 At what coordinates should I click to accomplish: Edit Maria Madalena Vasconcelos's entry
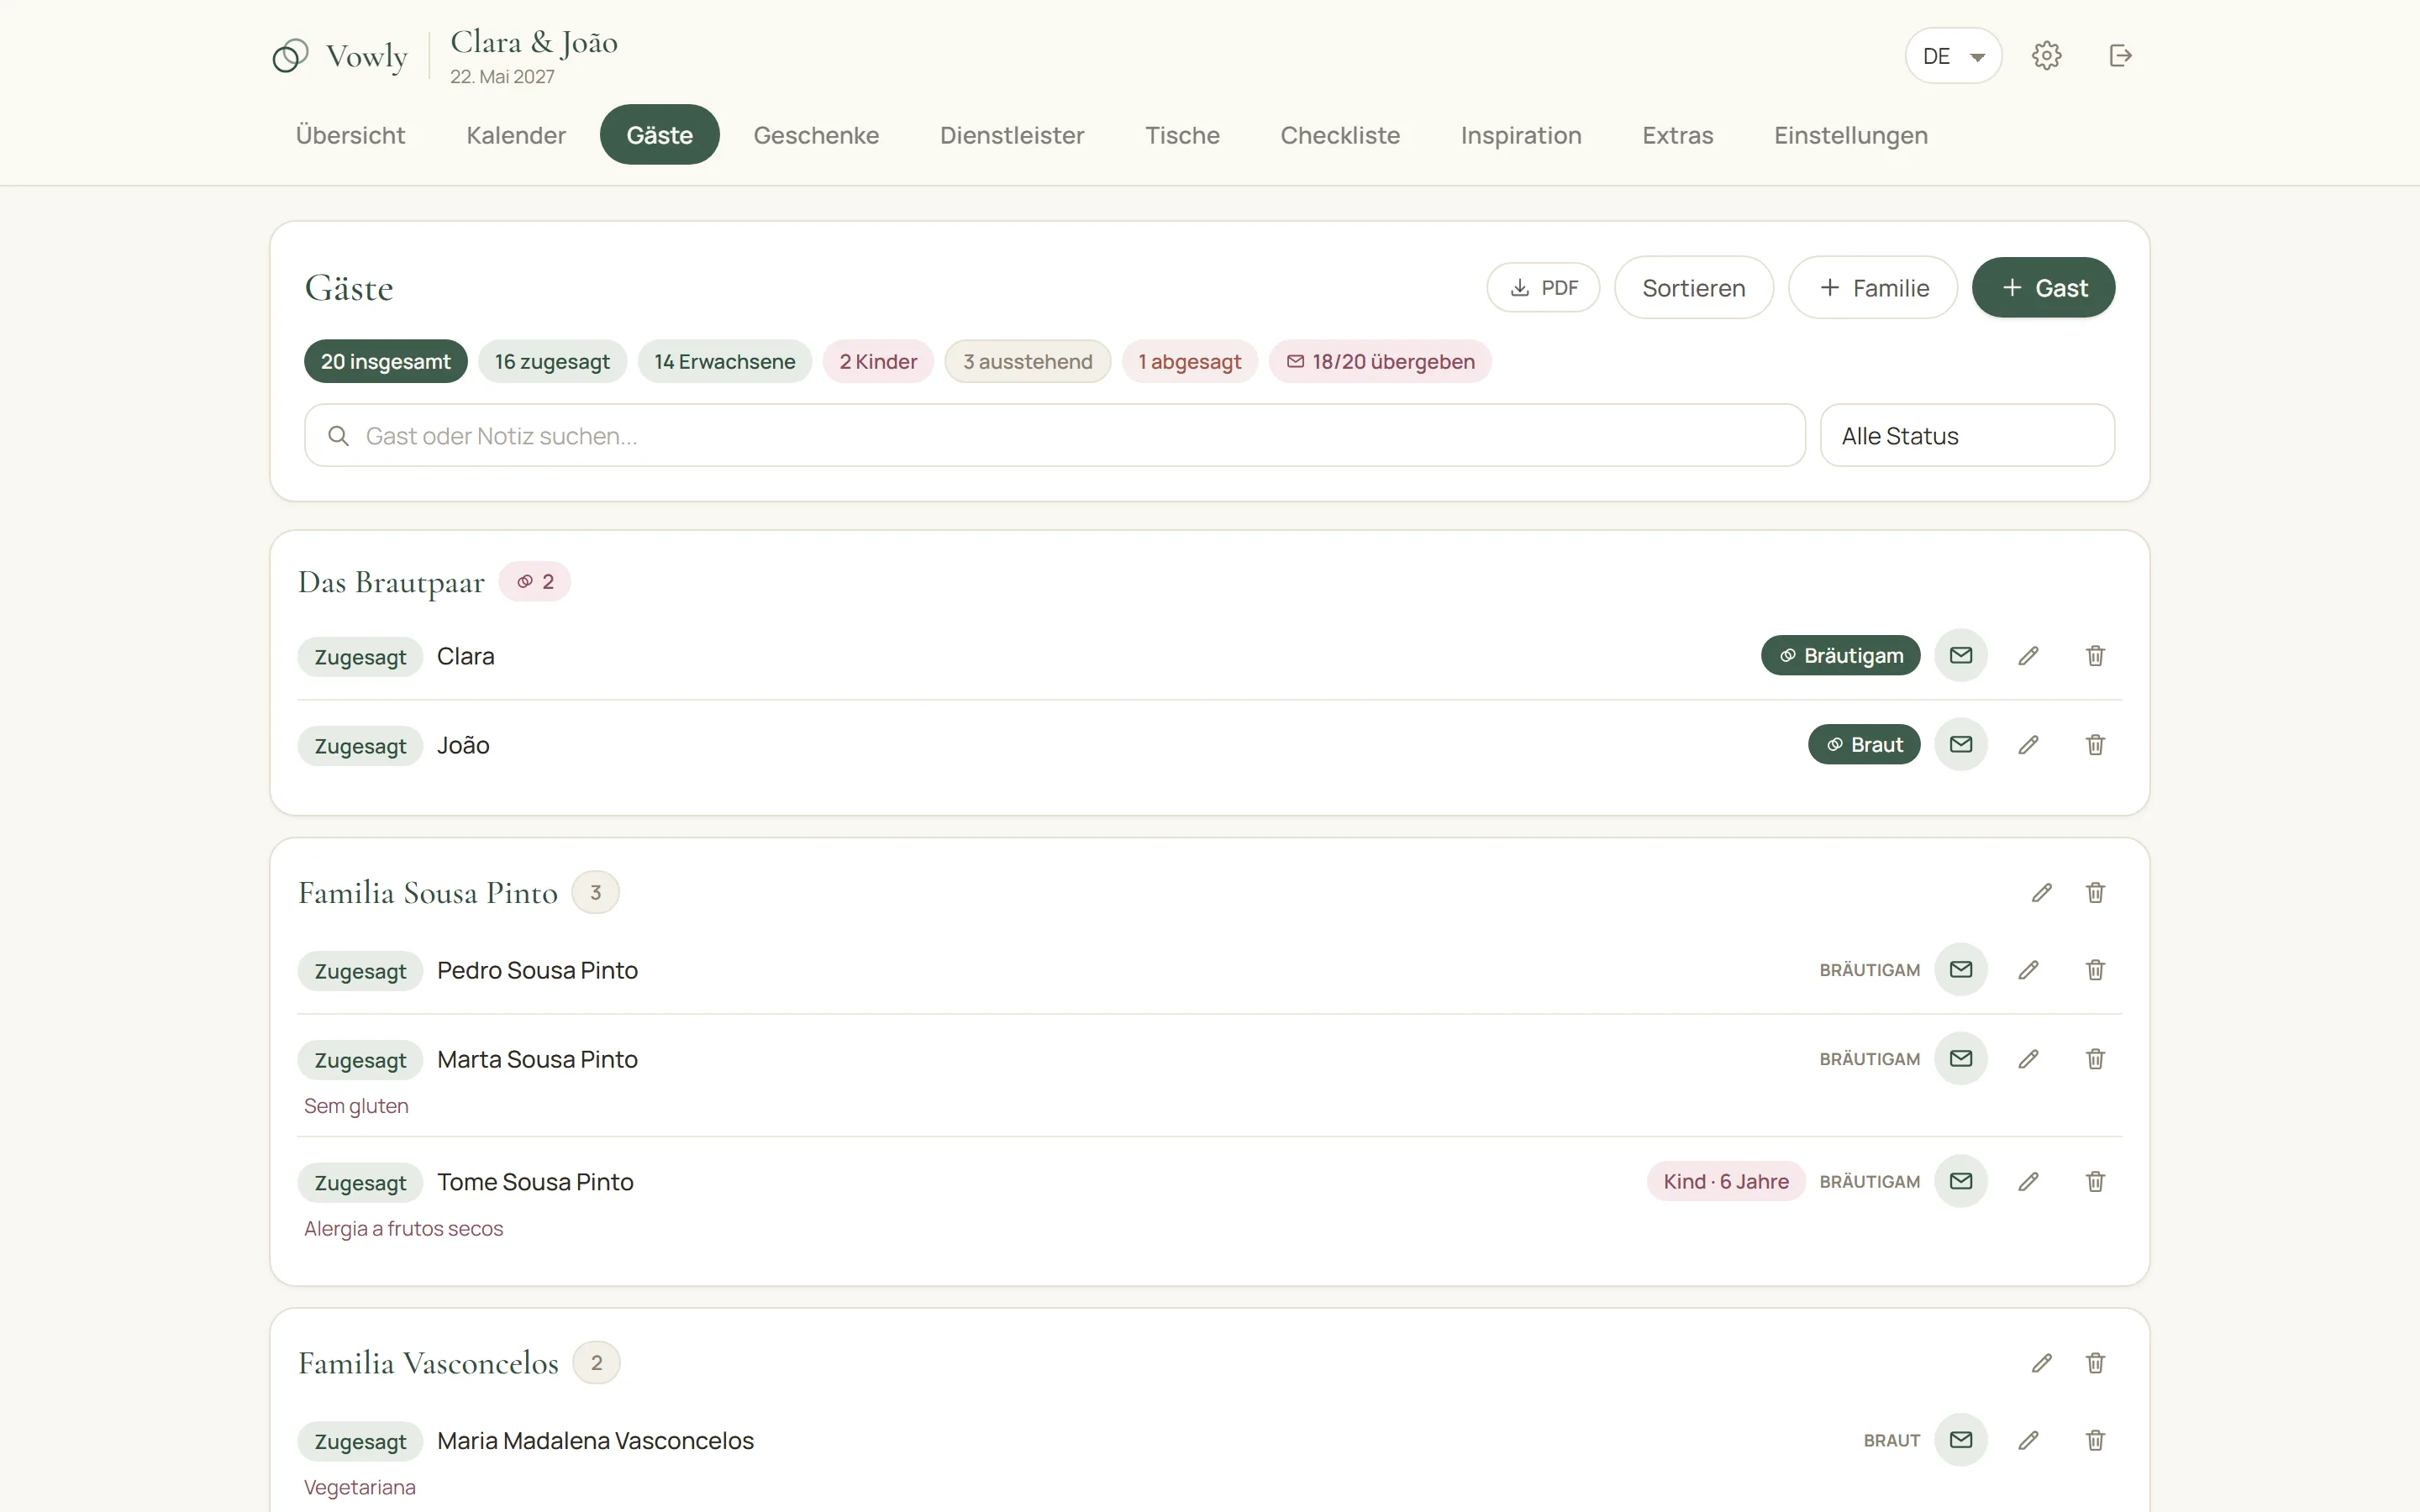pyautogui.click(x=2028, y=1440)
